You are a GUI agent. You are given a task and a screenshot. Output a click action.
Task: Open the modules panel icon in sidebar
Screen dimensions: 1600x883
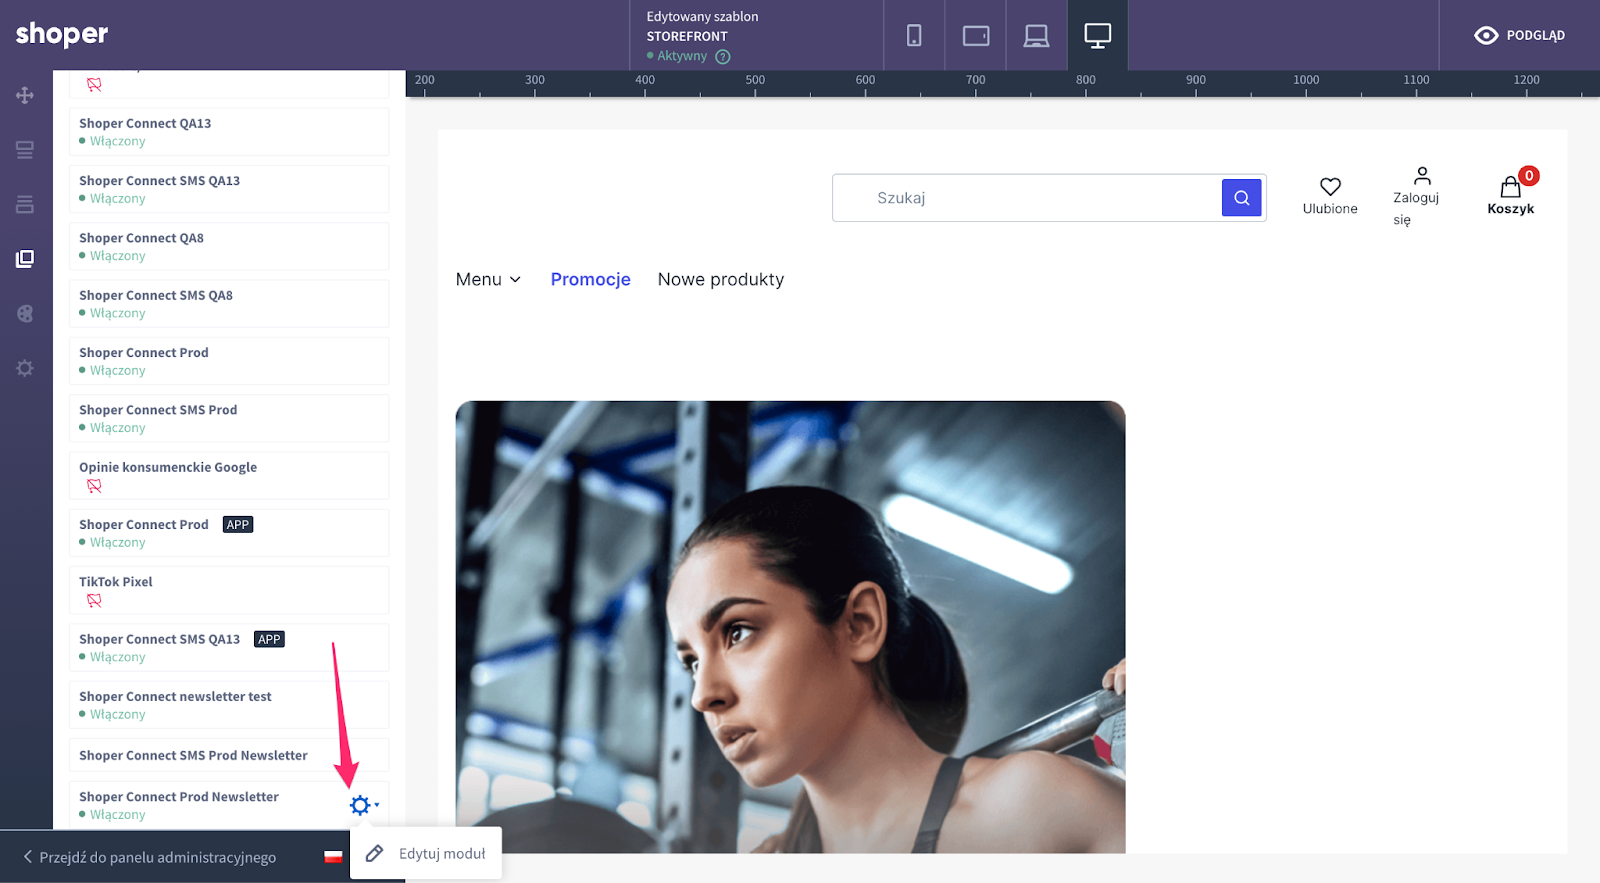click(x=25, y=259)
